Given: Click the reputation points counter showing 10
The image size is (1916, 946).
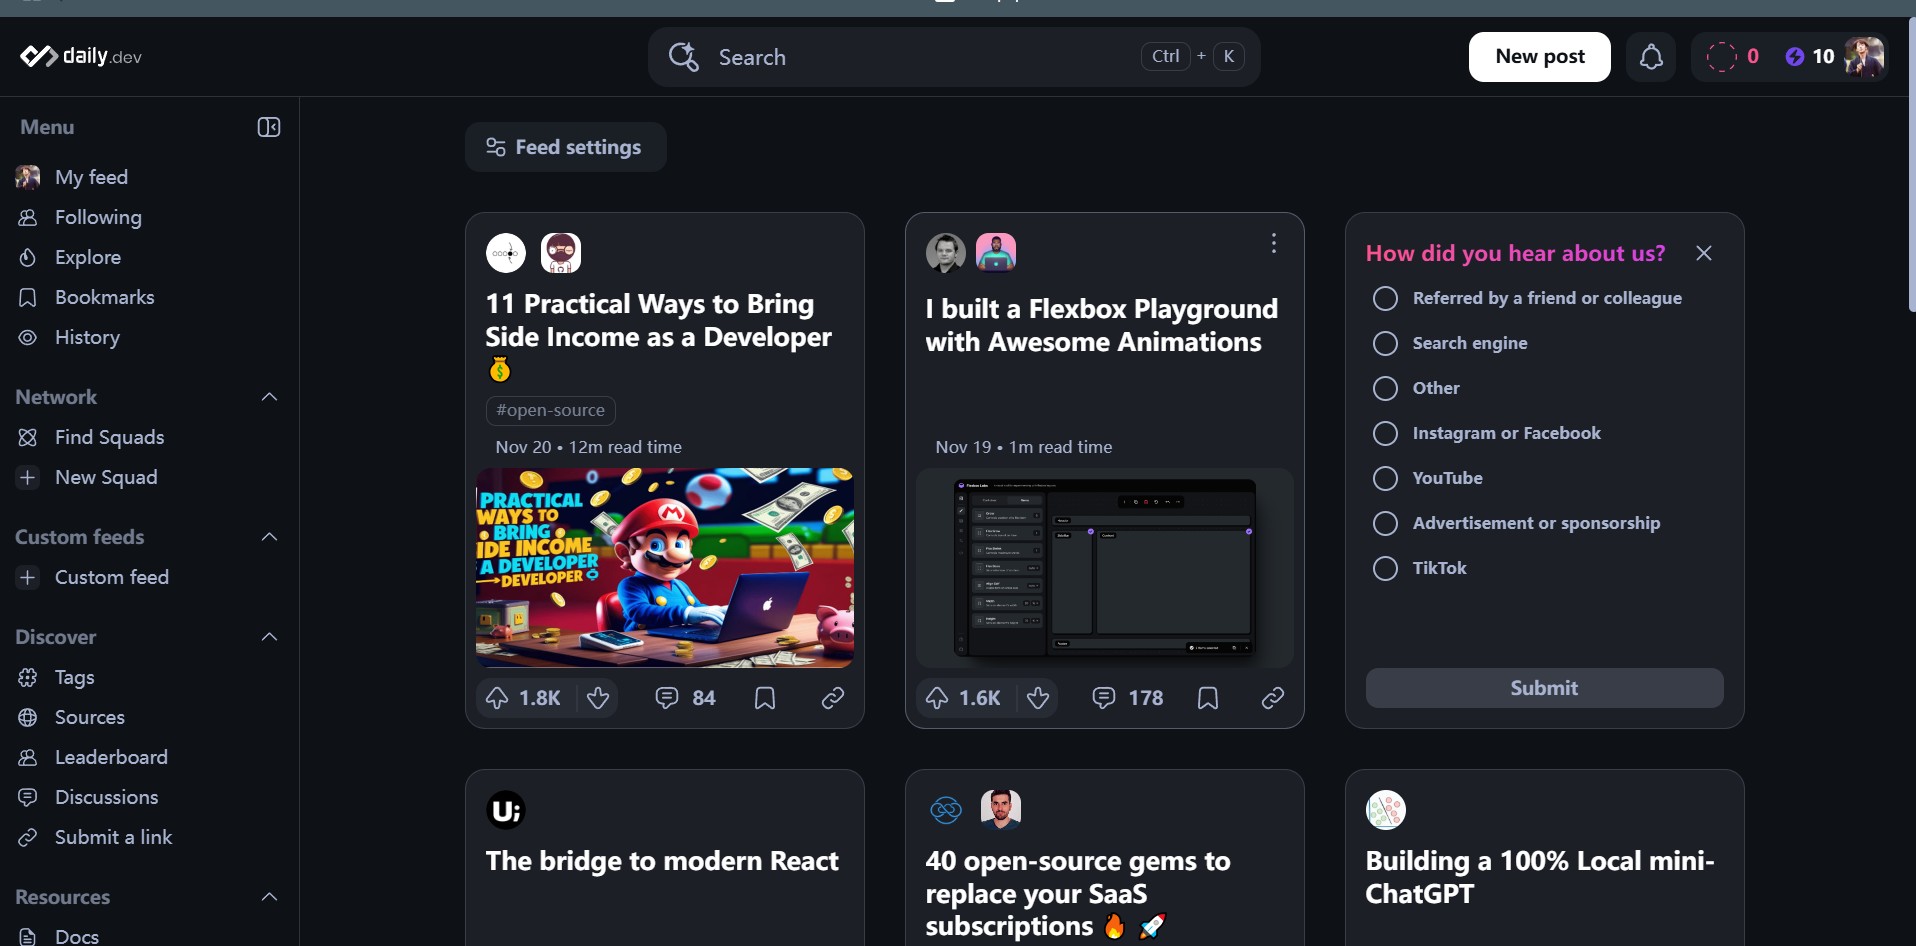Looking at the screenshot, I should (1810, 57).
